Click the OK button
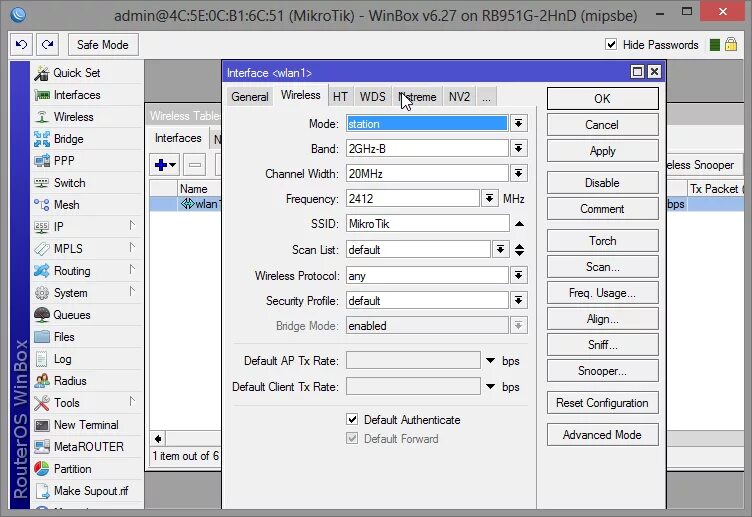 [602, 99]
